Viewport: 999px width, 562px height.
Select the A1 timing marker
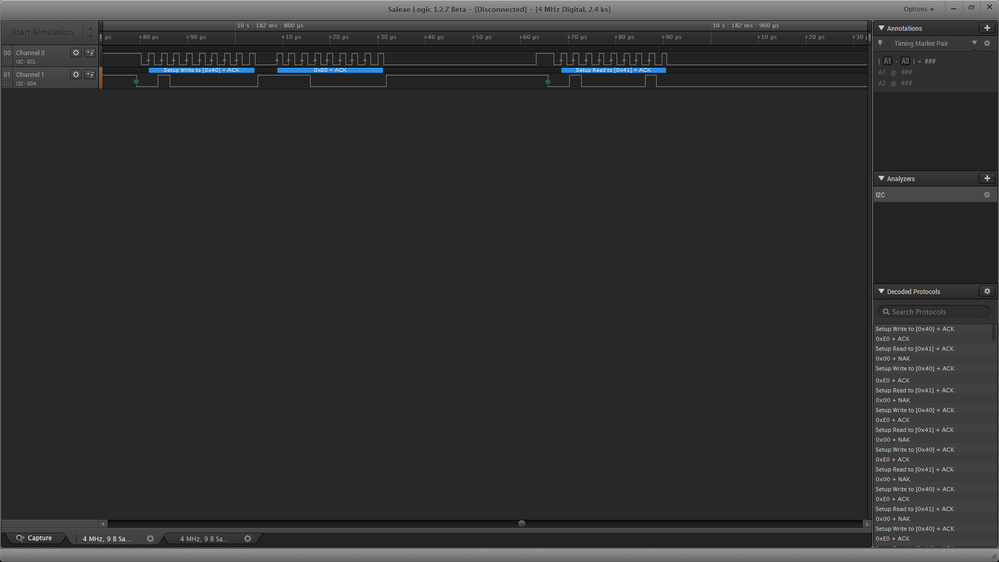(x=887, y=61)
